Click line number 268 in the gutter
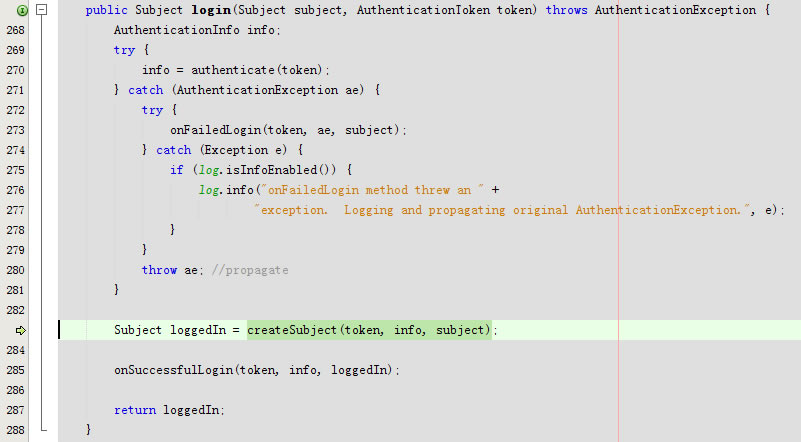 15,30
